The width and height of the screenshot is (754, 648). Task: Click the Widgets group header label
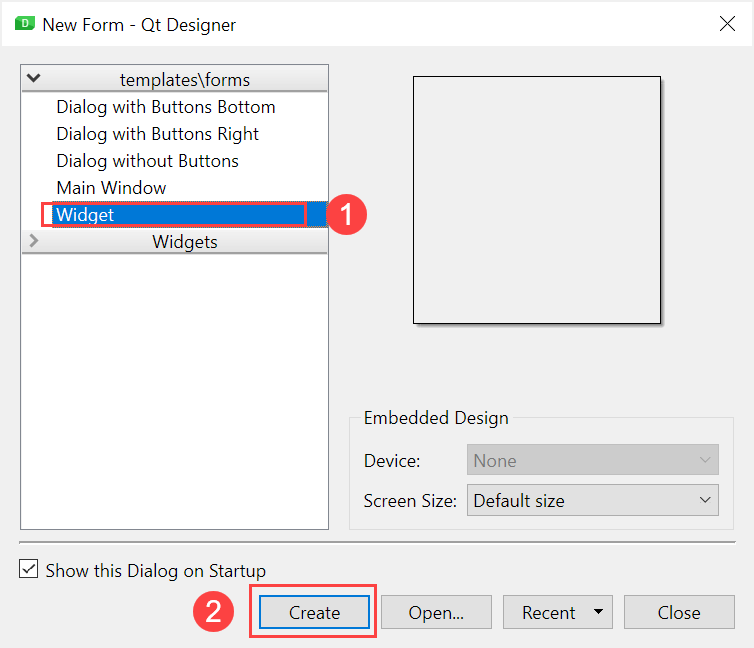pyautogui.click(x=185, y=242)
